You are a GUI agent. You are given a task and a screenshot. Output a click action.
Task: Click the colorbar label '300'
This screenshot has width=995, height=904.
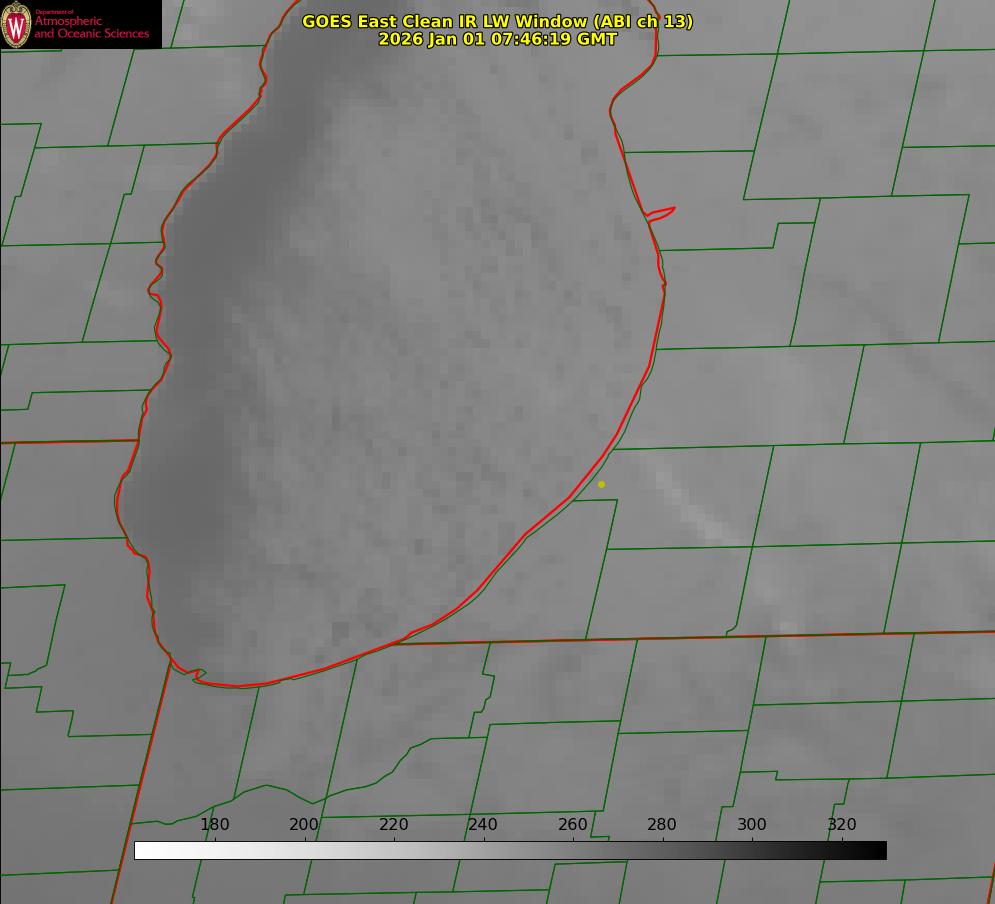(752, 824)
